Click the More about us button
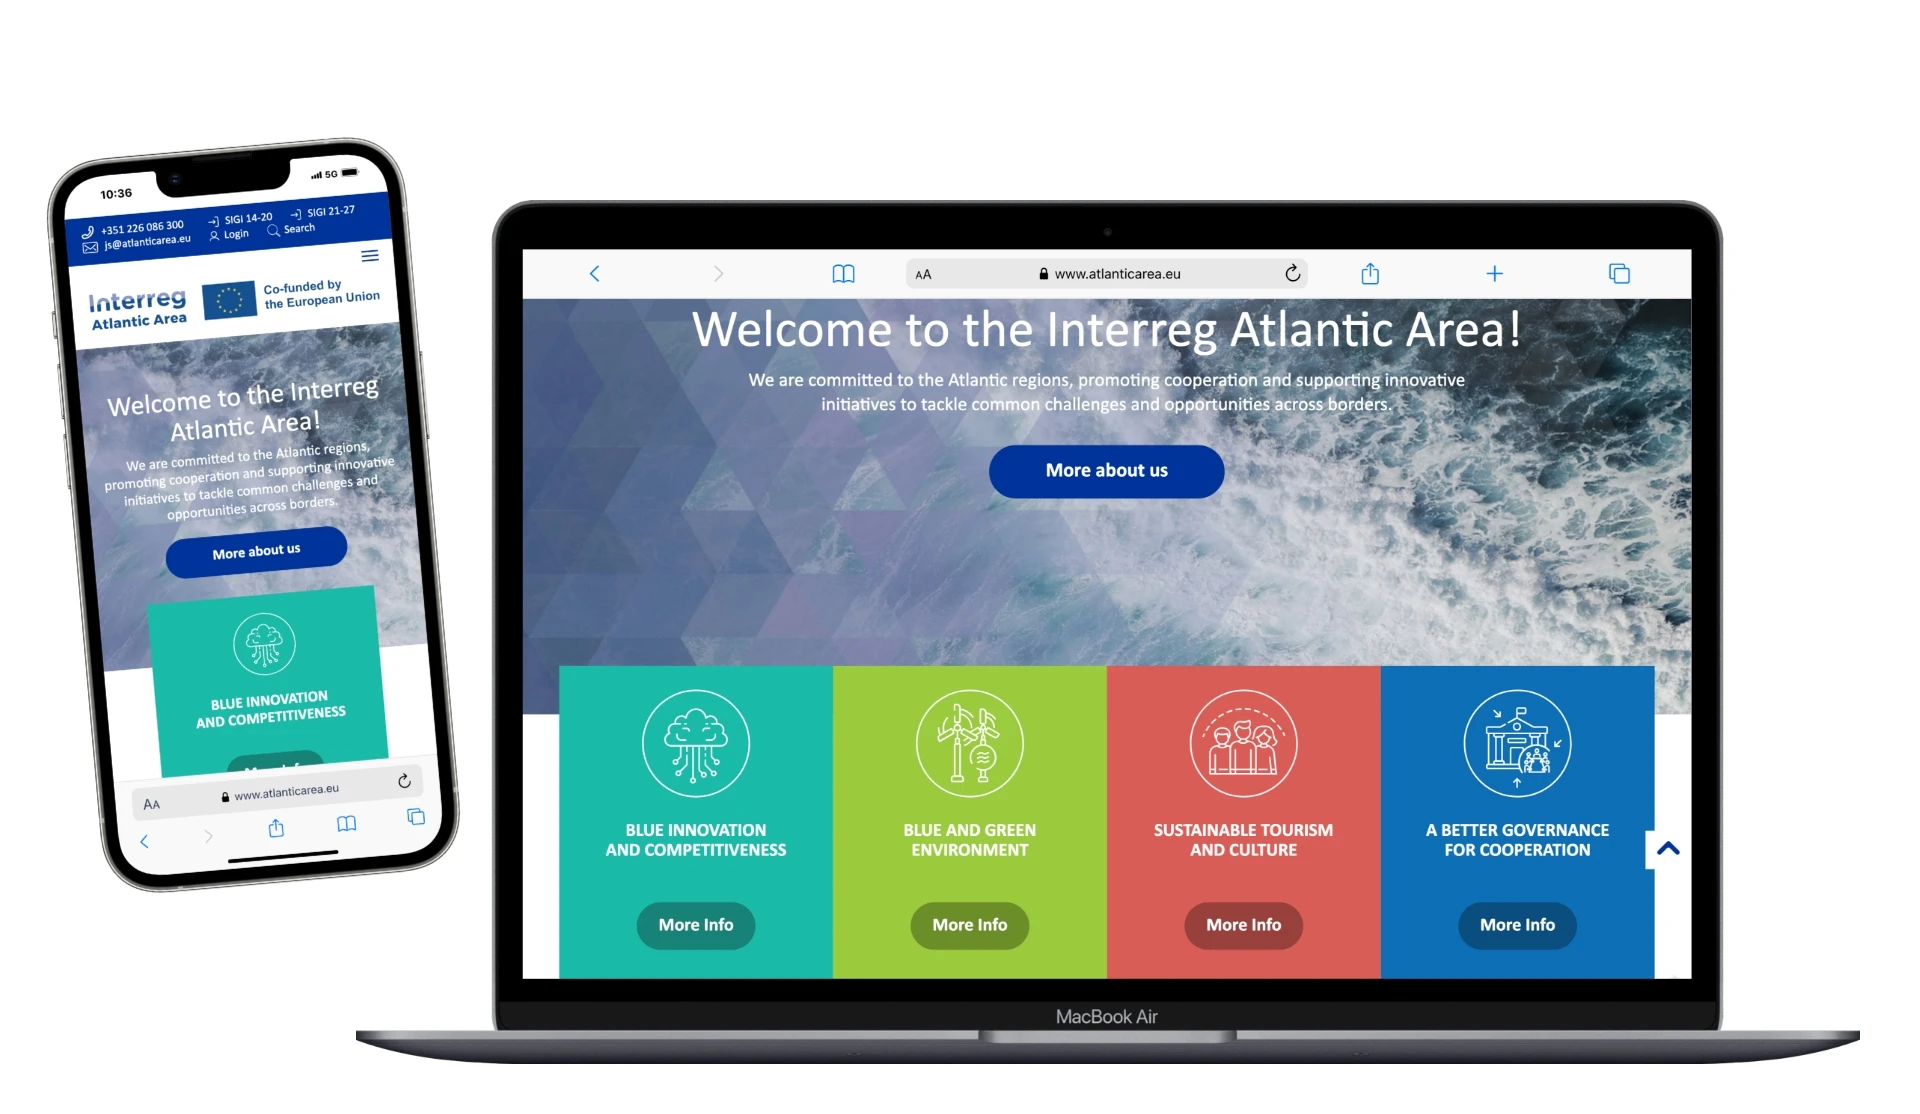This screenshot has width=1920, height=1114. (x=1107, y=469)
